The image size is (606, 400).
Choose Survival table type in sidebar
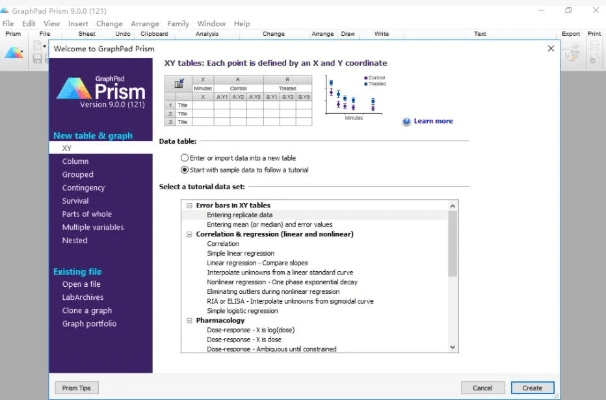pos(75,201)
